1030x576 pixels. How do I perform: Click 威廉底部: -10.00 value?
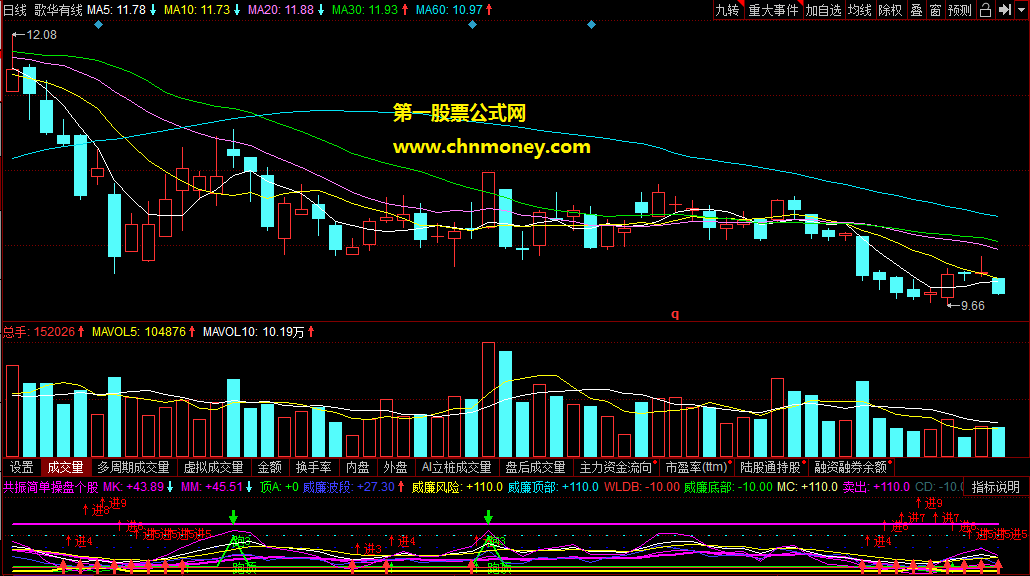(728, 487)
